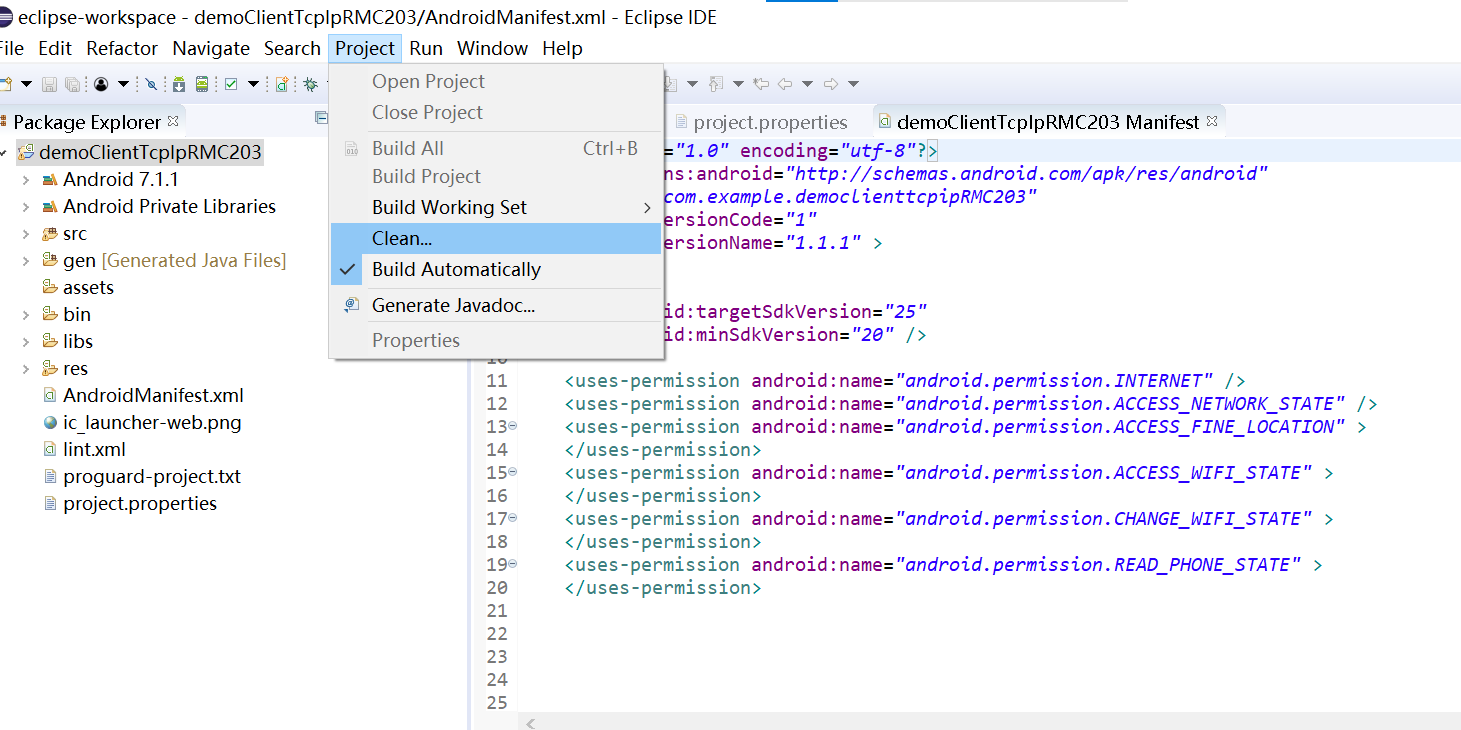Expand Android Private Libraries node

point(25,207)
